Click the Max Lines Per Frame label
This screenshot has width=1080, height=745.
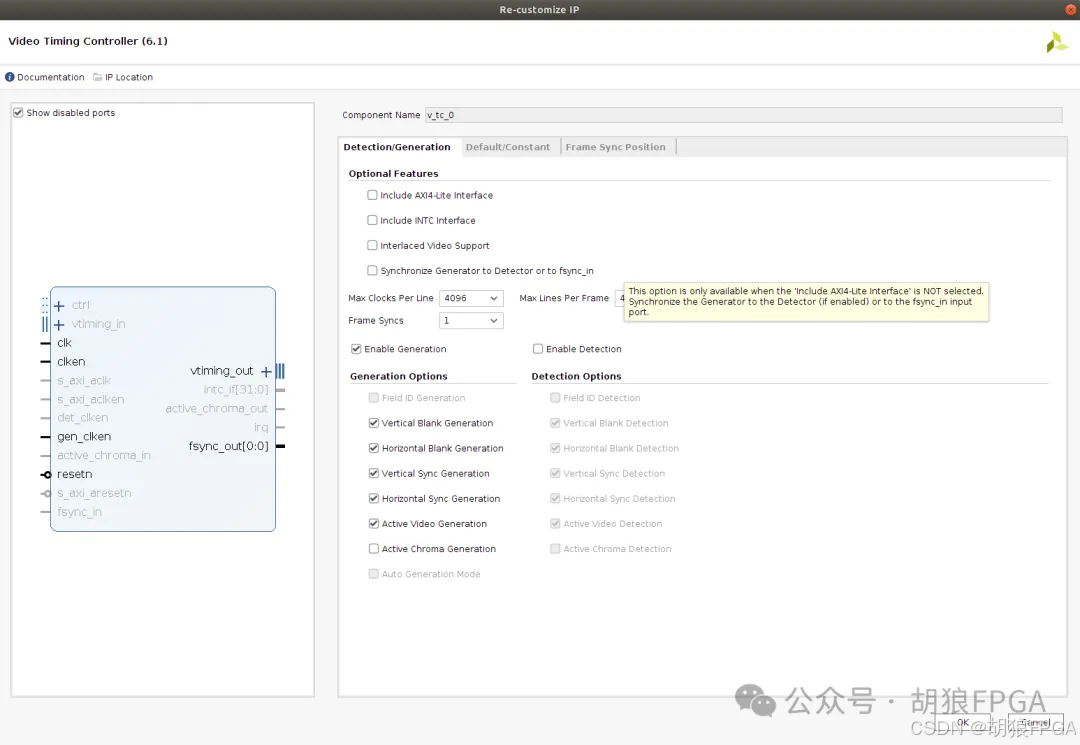(564, 298)
